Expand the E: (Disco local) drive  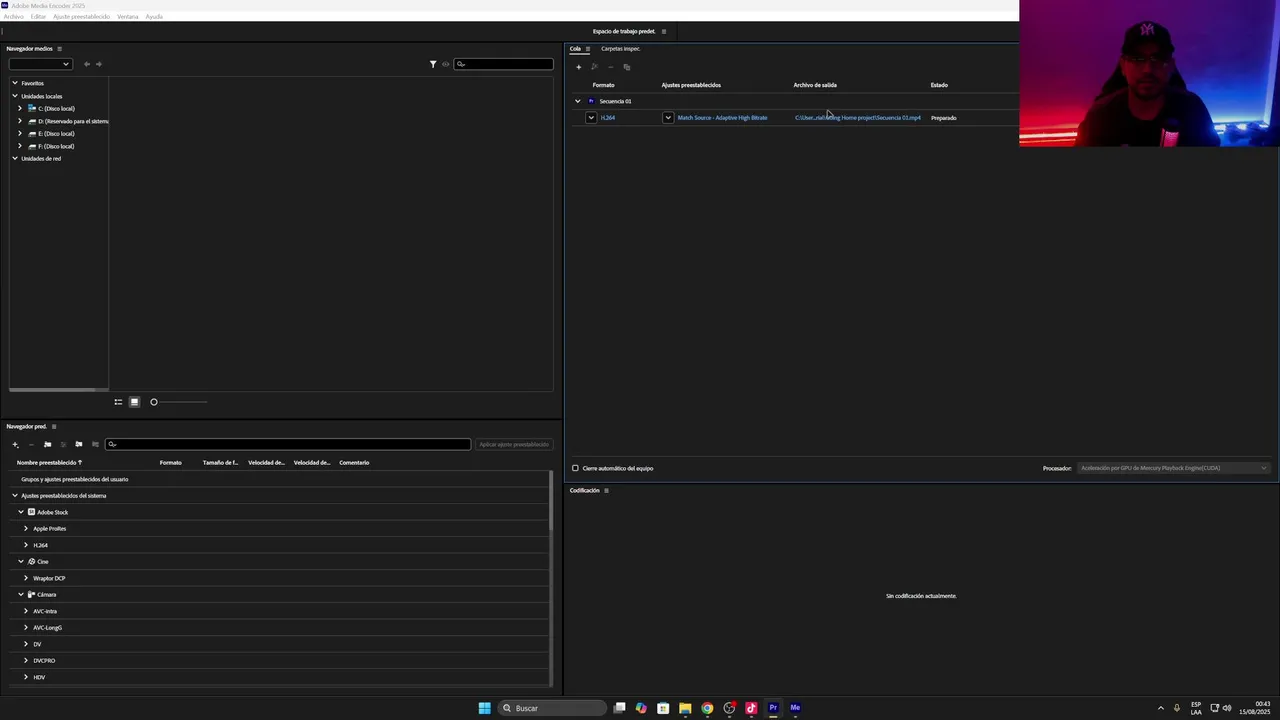(20, 133)
